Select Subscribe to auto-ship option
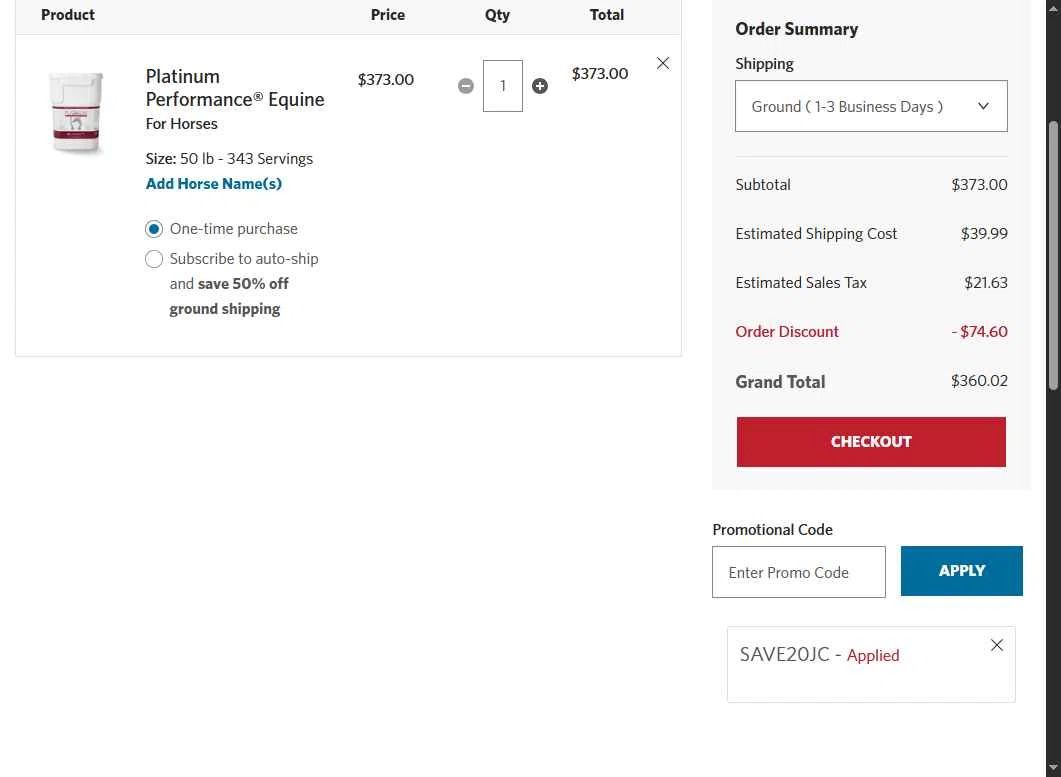The height and width of the screenshot is (777, 1061). point(154,259)
